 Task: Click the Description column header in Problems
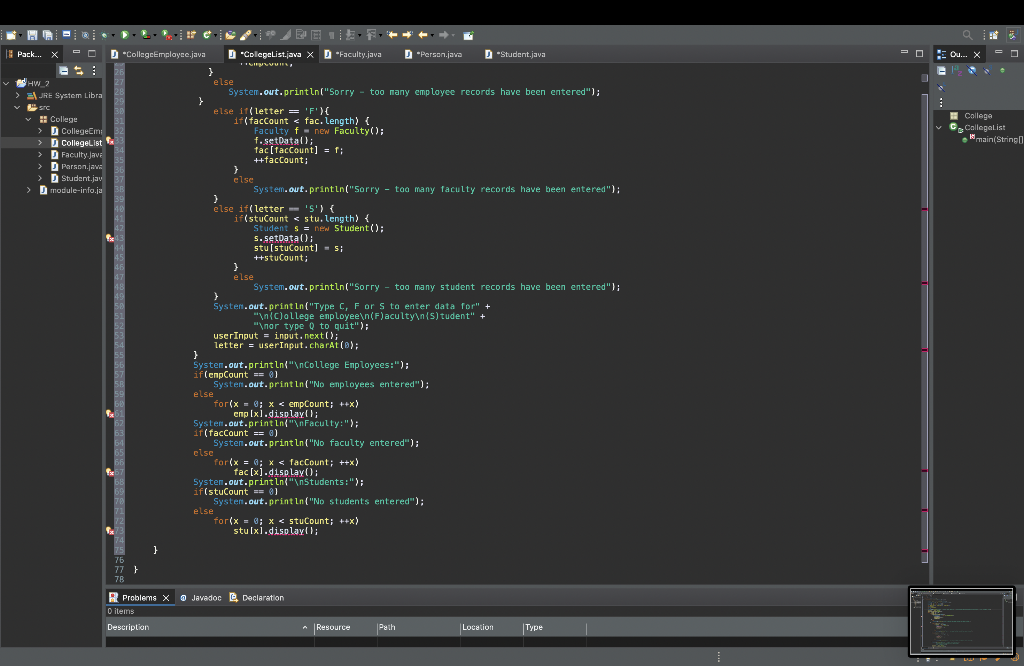click(x=128, y=627)
